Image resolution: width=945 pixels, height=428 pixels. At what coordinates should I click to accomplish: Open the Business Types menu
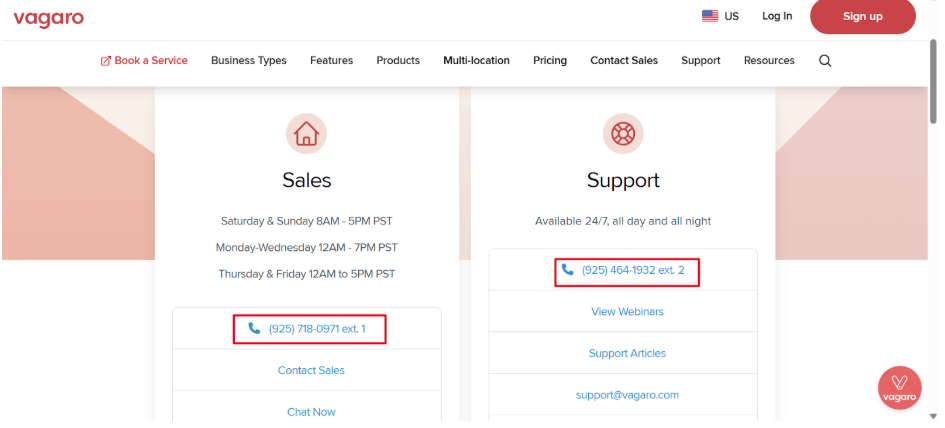[x=248, y=61]
